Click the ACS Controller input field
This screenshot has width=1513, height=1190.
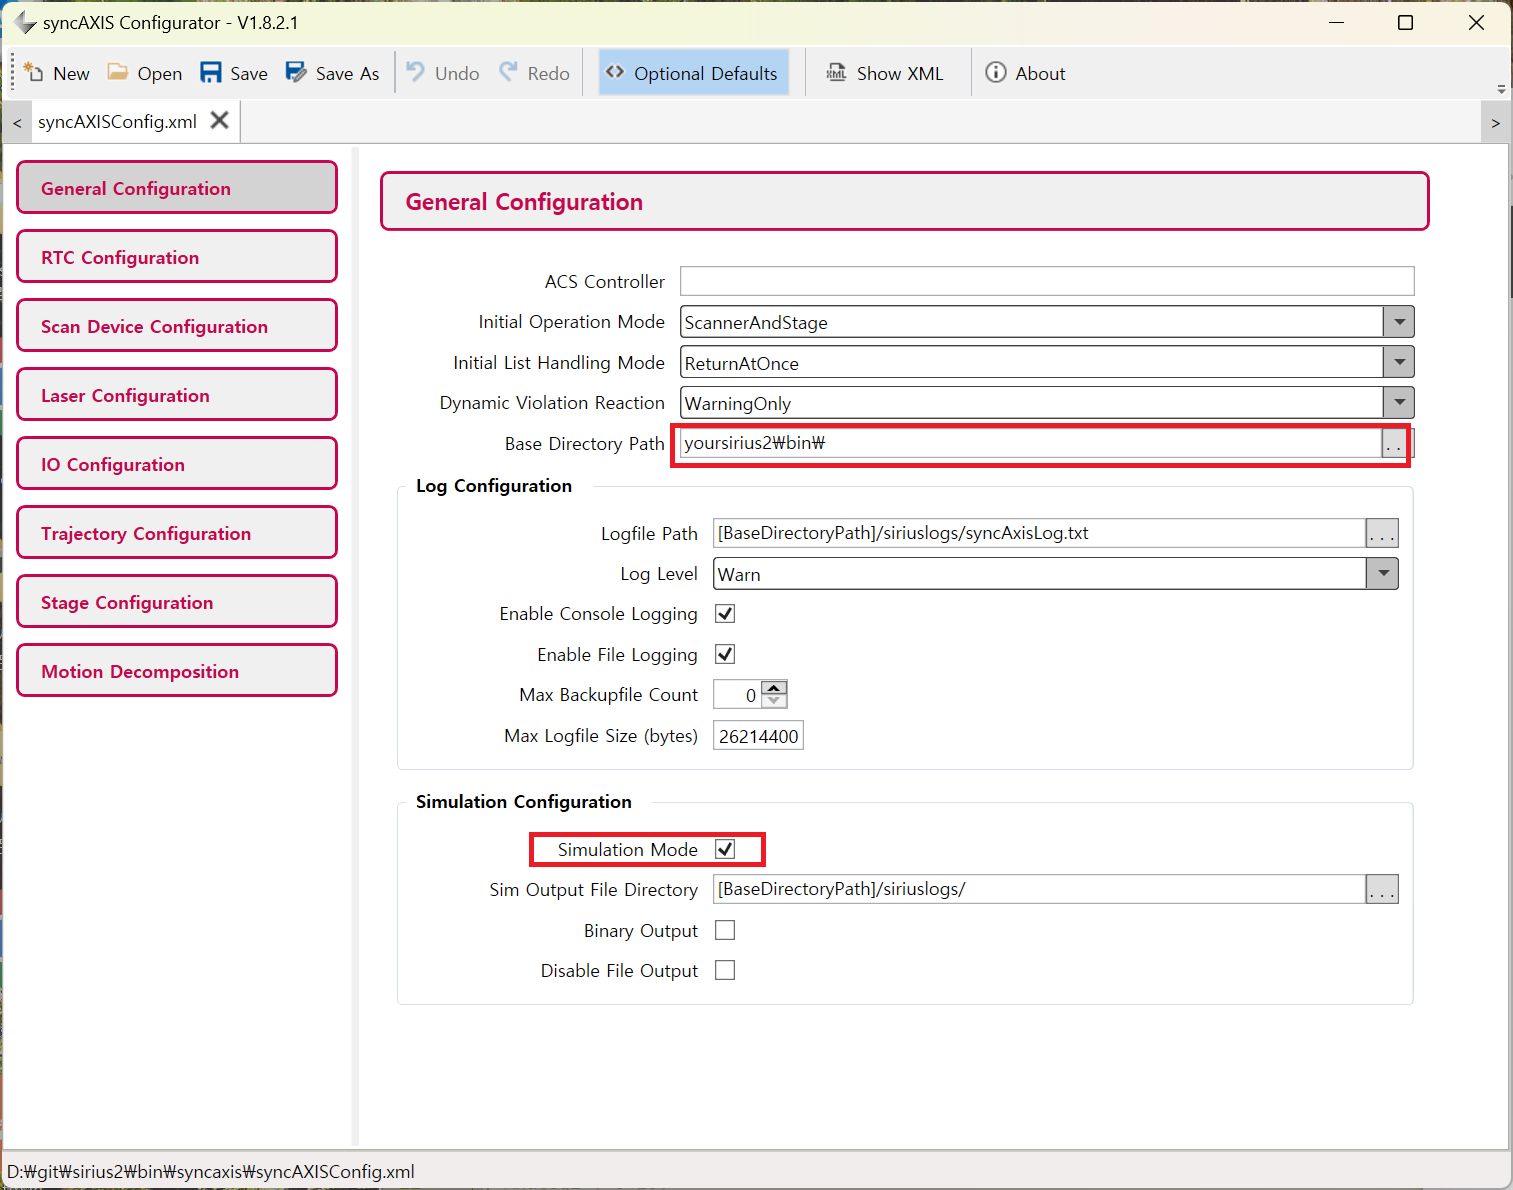[x=1047, y=281]
